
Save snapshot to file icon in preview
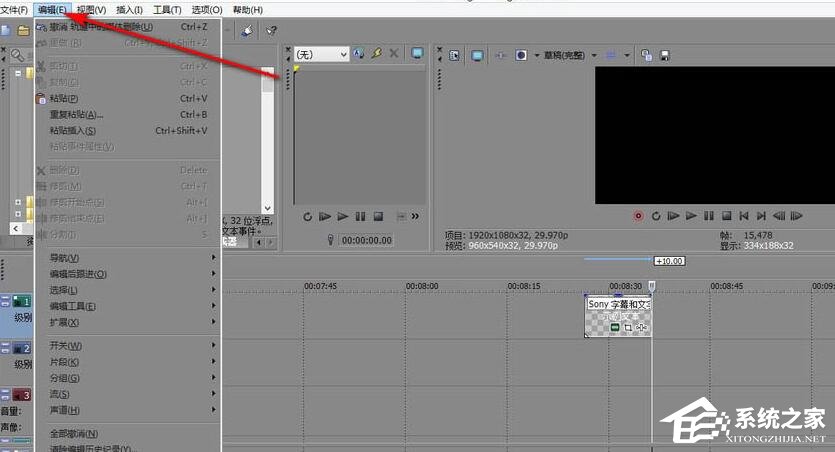(x=665, y=55)
